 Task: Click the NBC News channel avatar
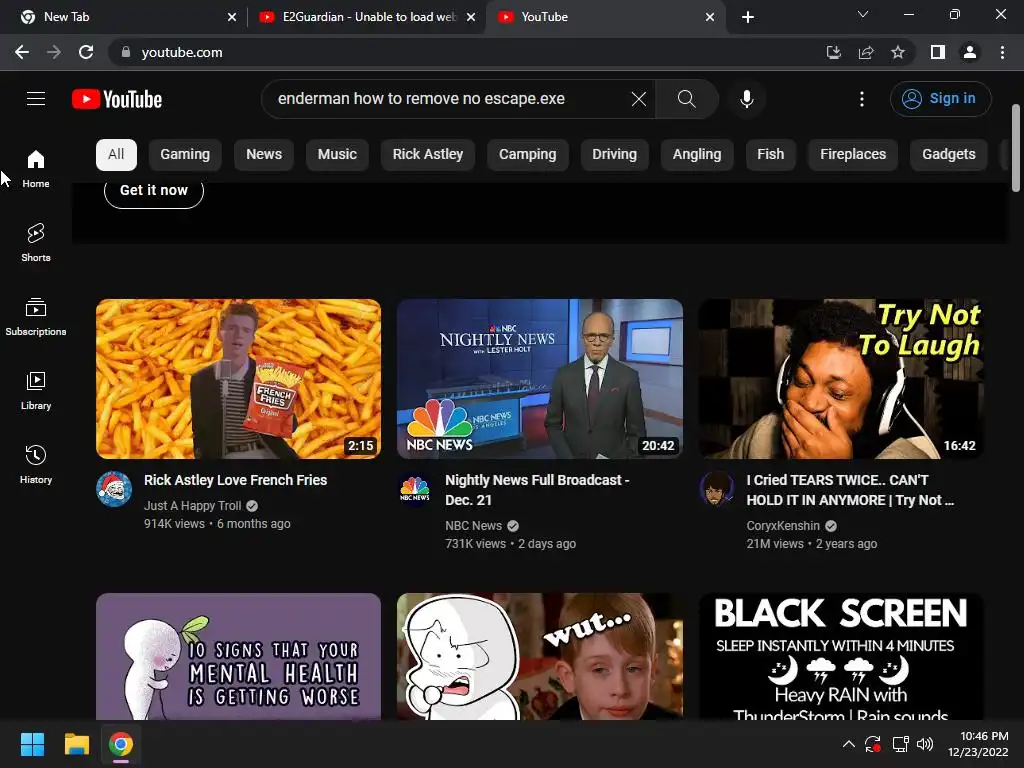click(415, 488)
